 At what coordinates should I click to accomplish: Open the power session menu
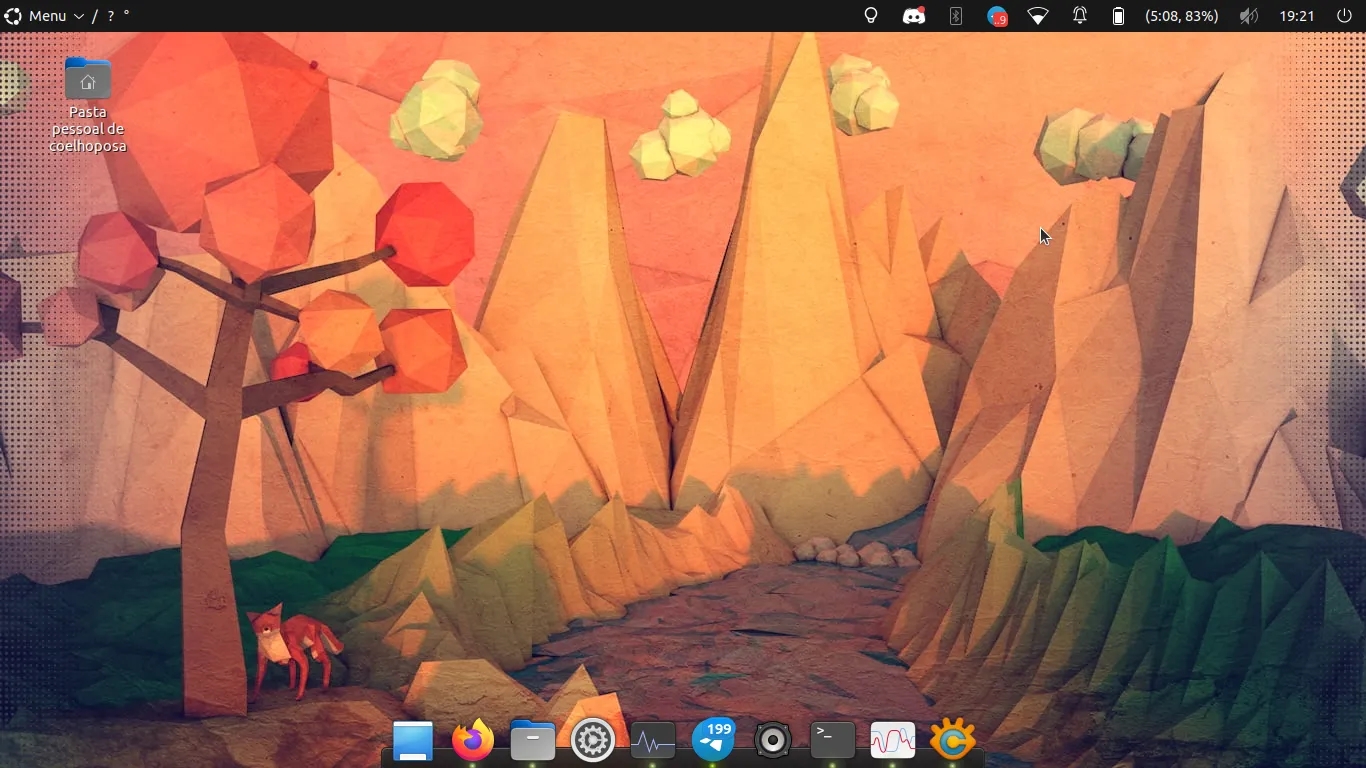coord(1344,16)
